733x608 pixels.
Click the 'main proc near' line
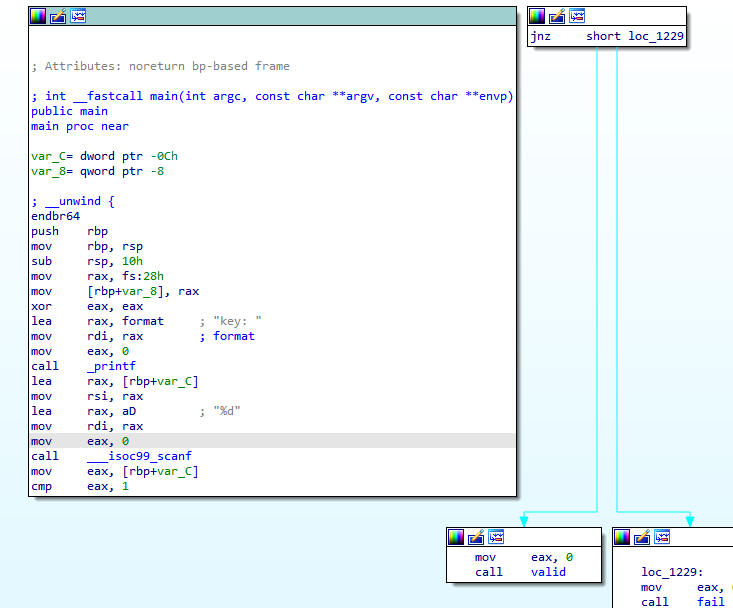pos(80,126)
